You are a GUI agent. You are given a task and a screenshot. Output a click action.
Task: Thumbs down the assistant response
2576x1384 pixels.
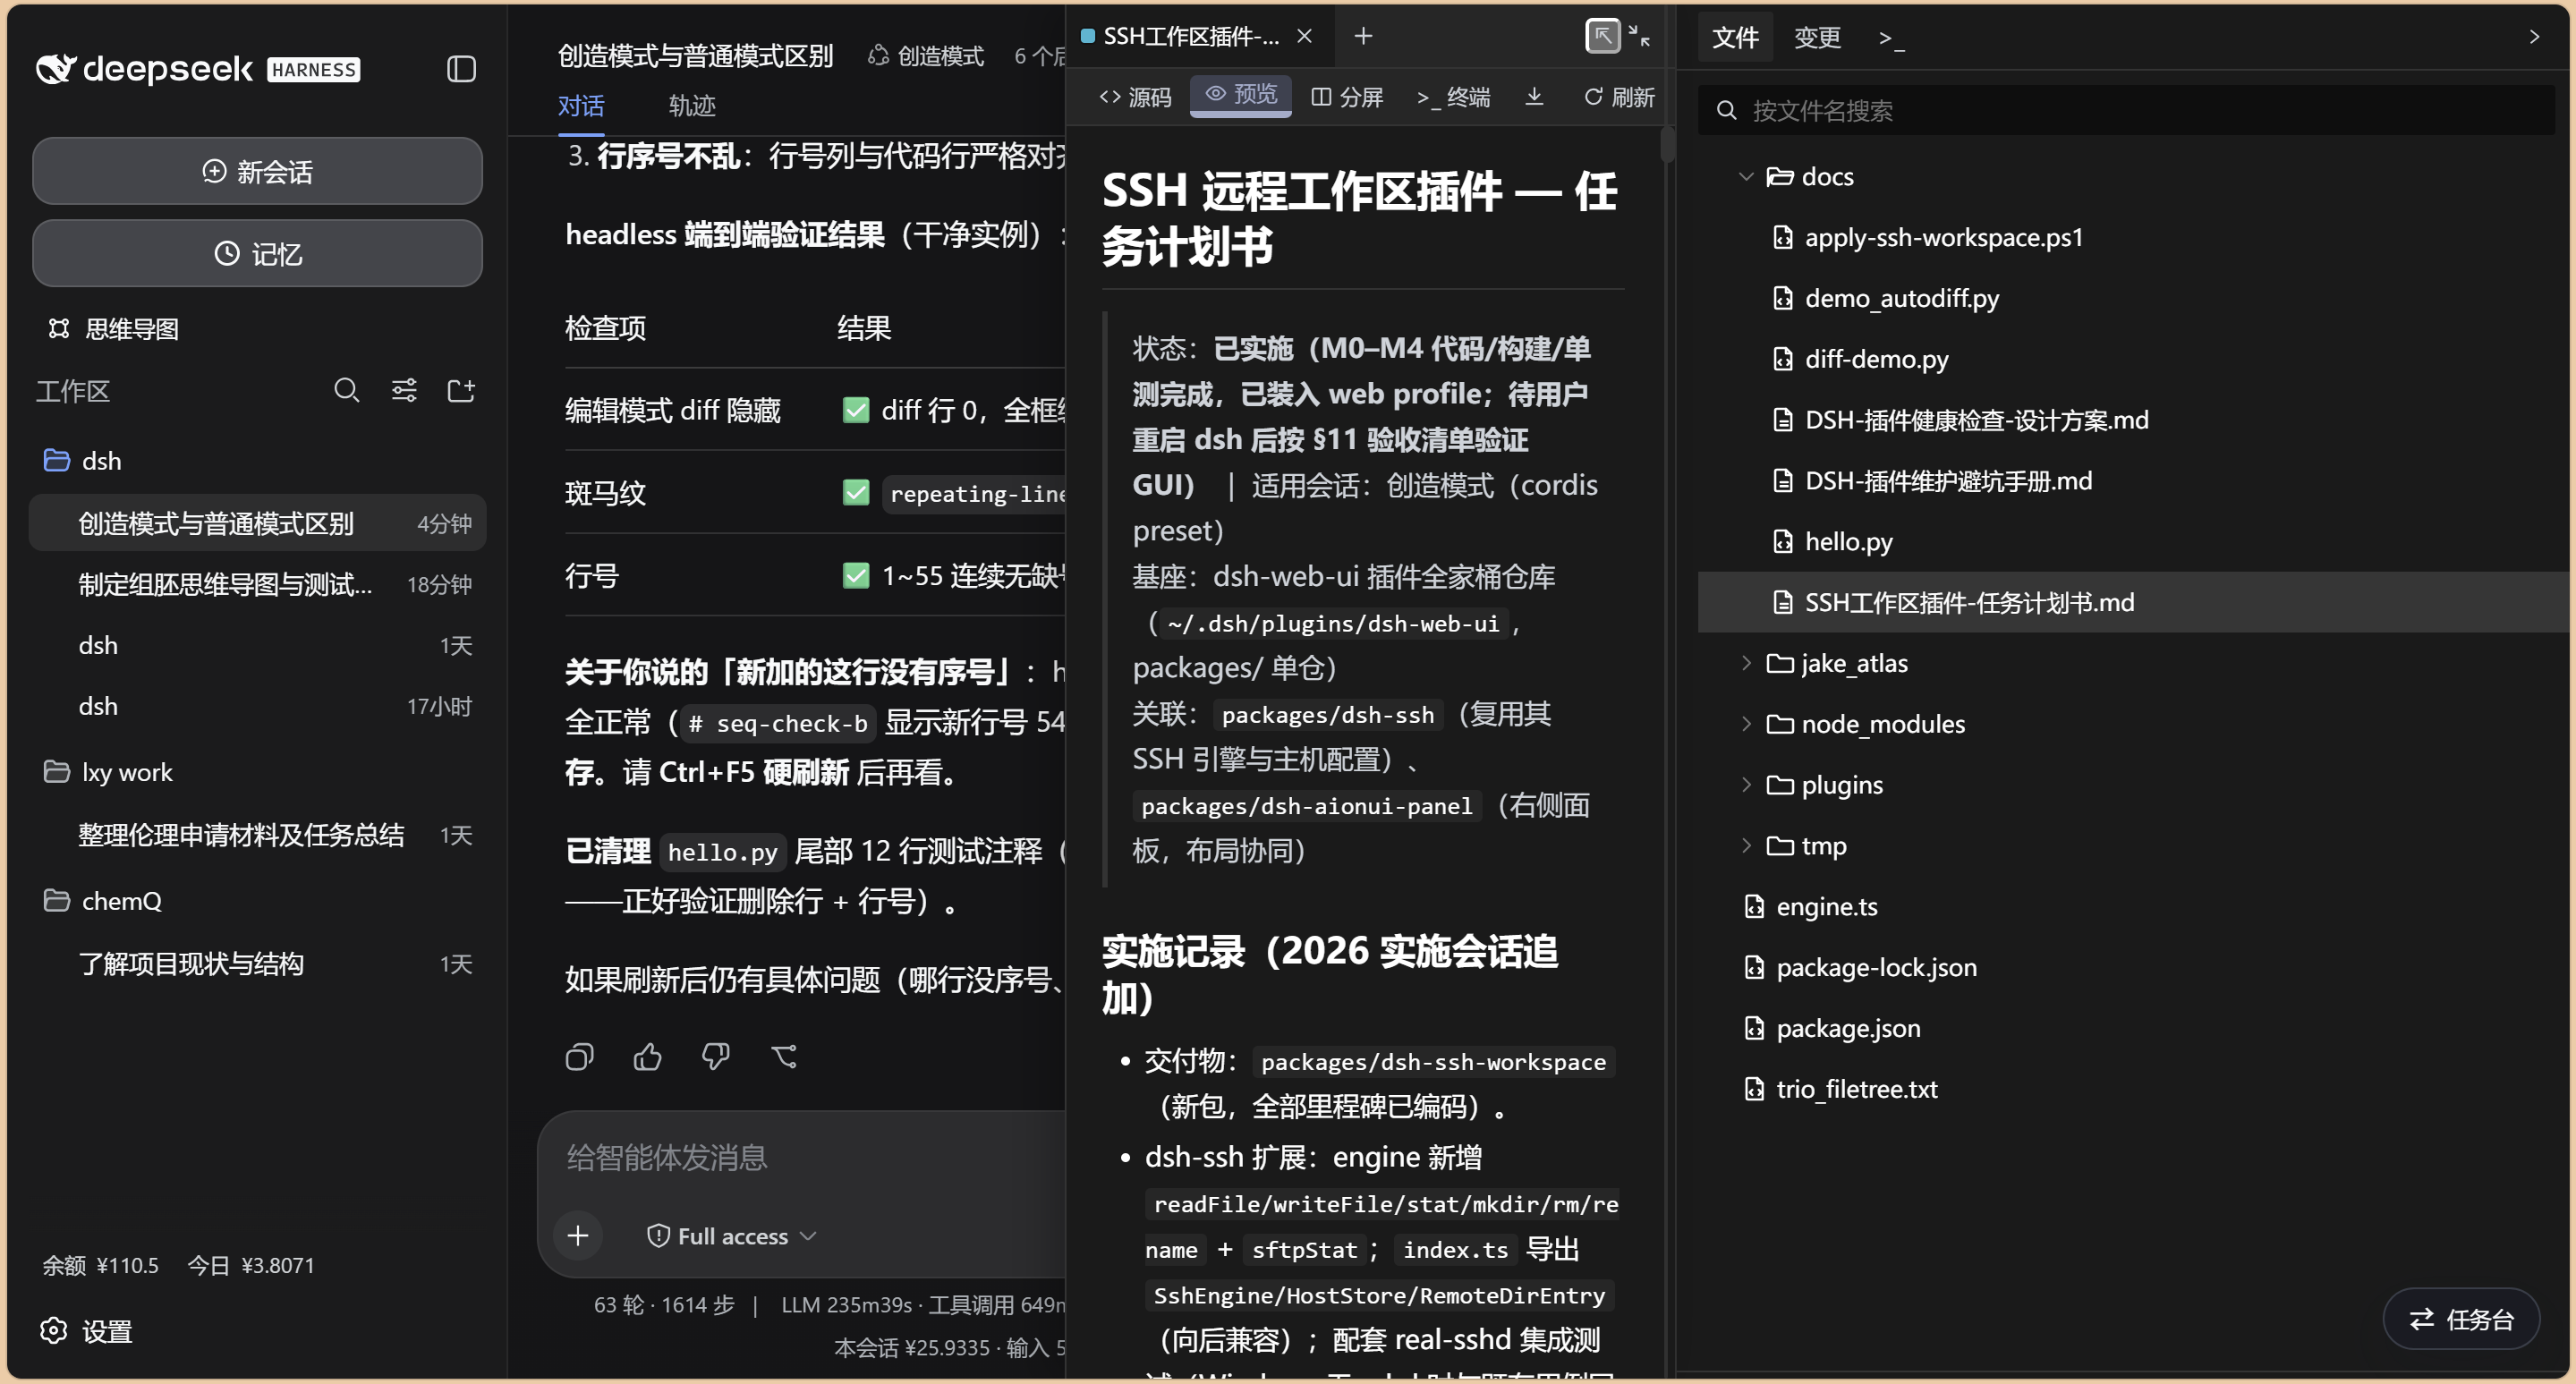[716, 1056]
